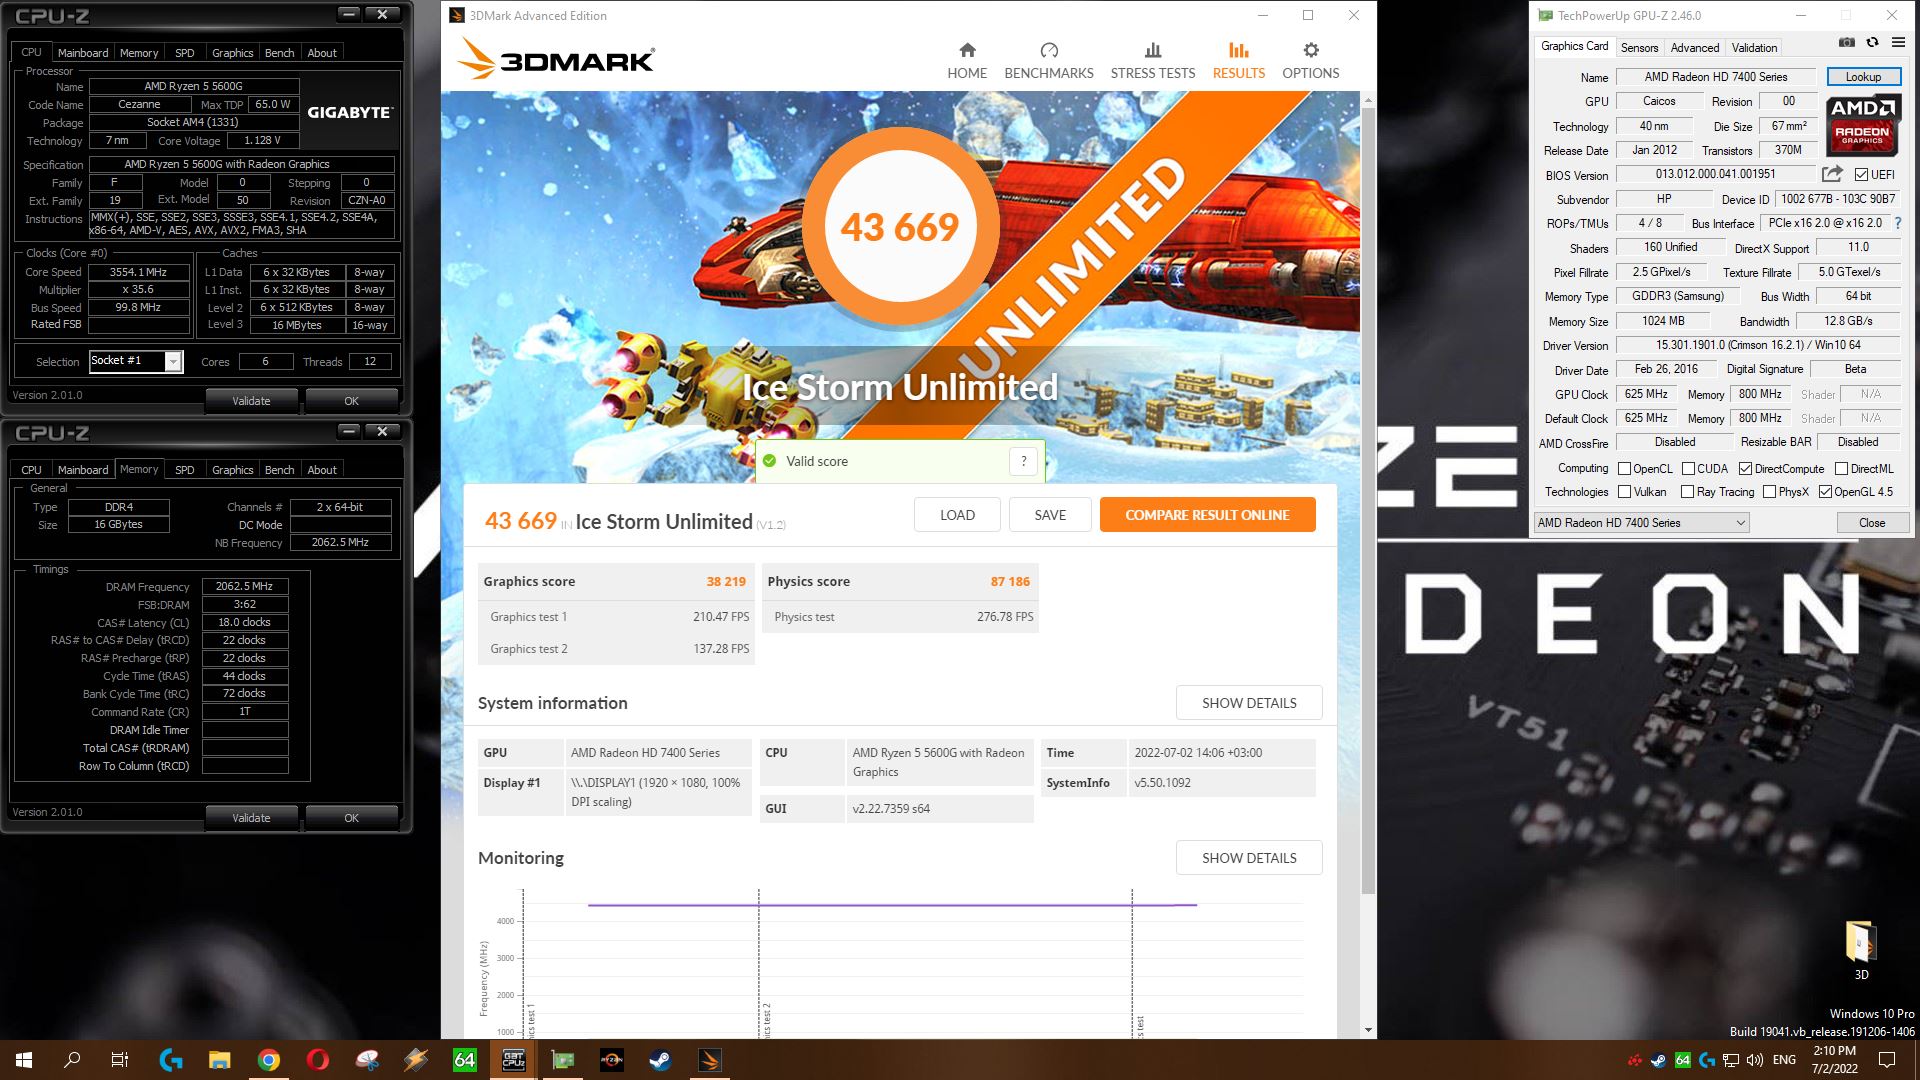Screen dimensions: 1920x1080
Task: Click Validate in the top CPU-Z window
Action: tap(251, 401)
